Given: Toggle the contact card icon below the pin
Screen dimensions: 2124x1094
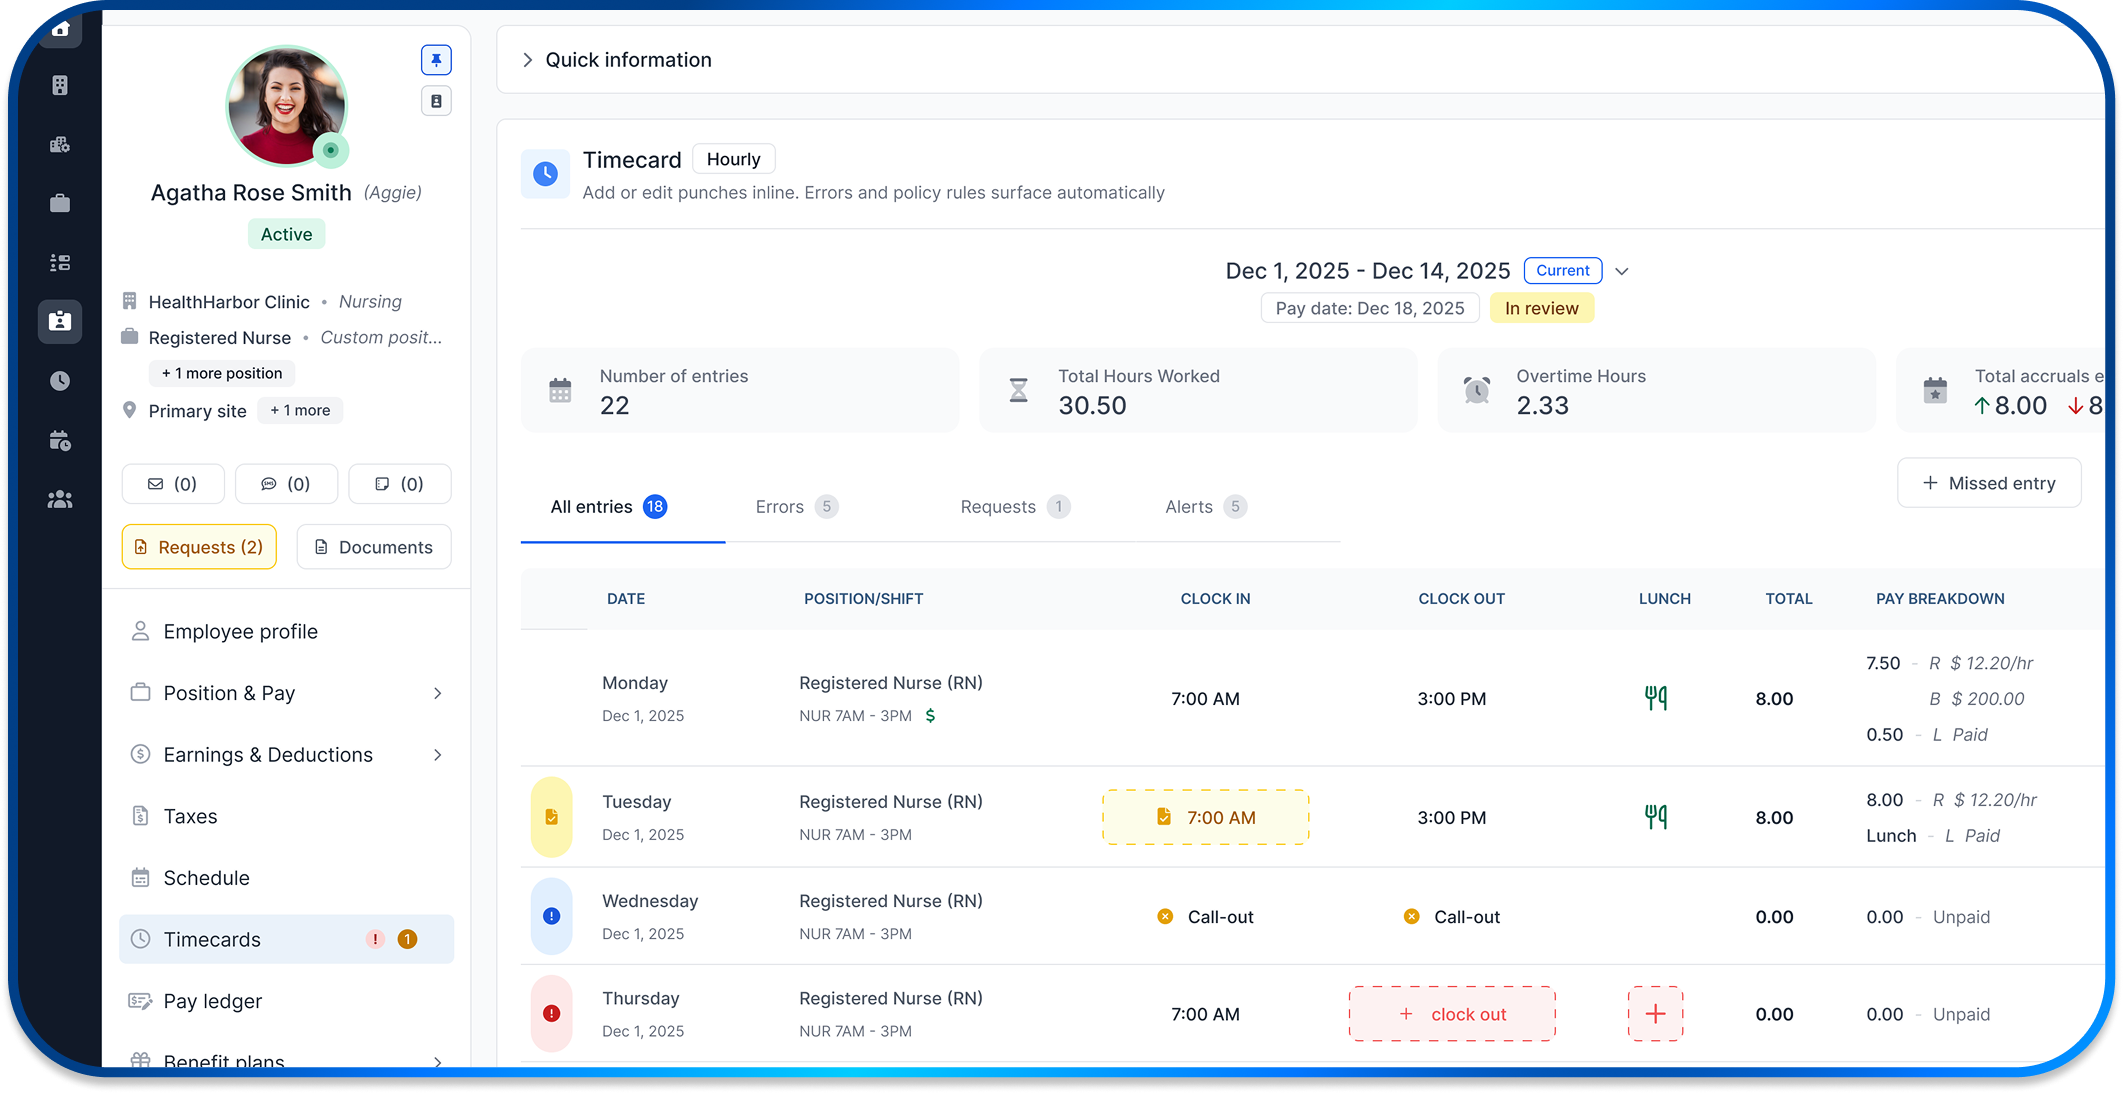Looking at the screenshot, I should pos(436,100).
